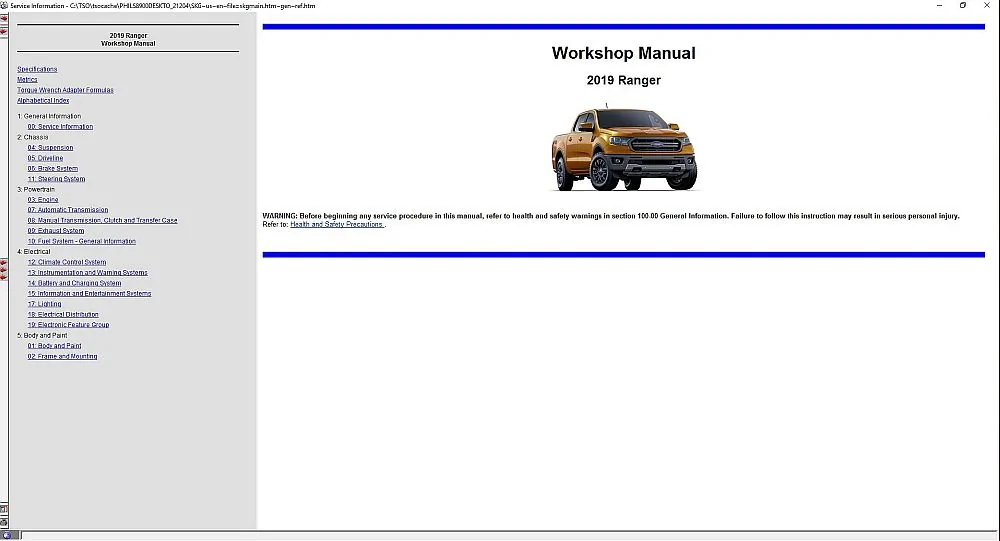Image resolution: width=1000 pixels, height=541 pixels.
Task: Open Torque Wrench Adapter Formulas
Action: click(65, 90)
